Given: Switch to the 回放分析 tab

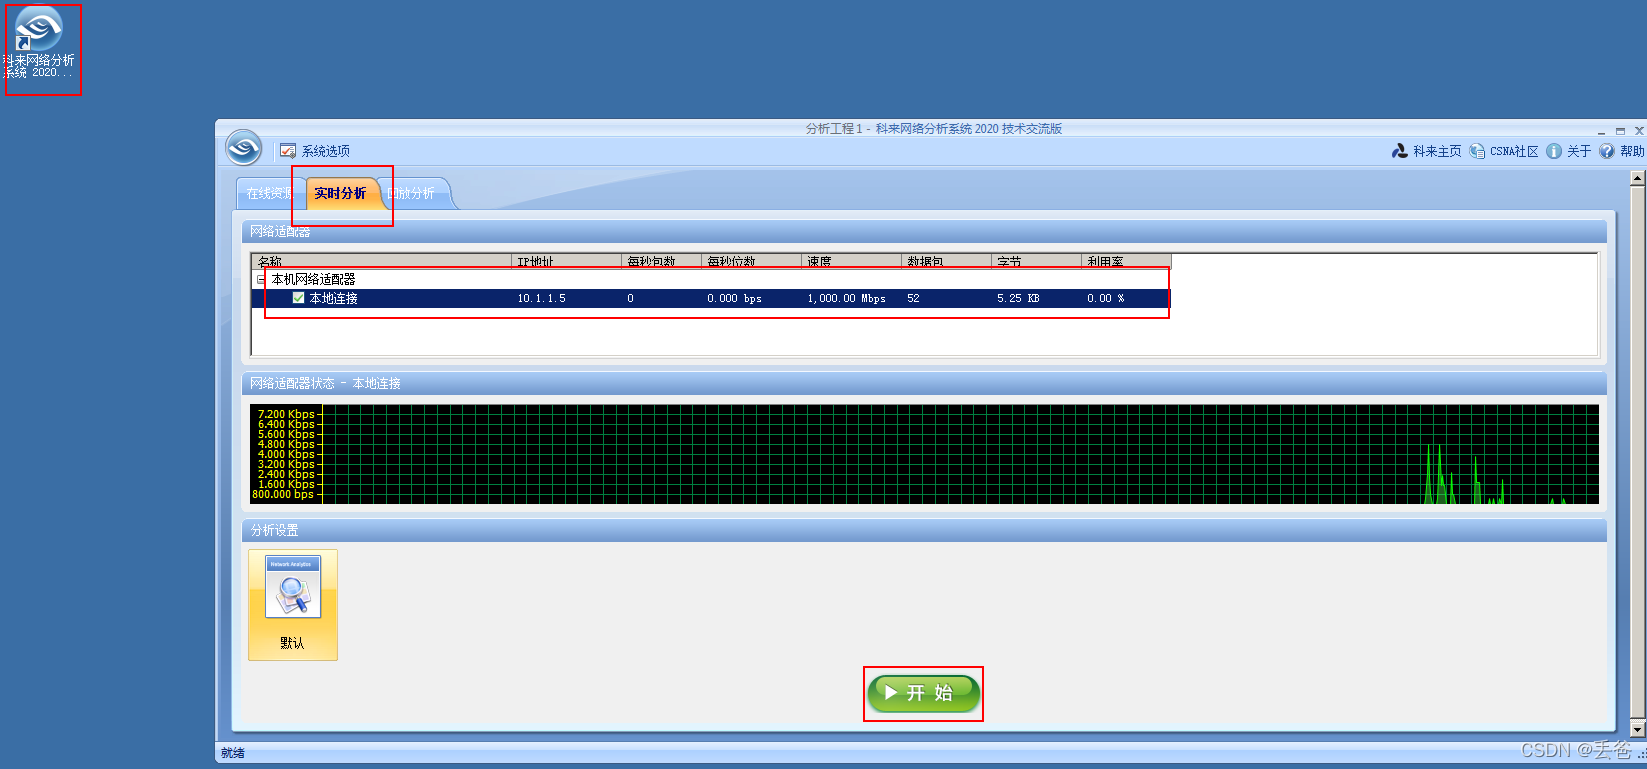Looking at the screenshot, I should 412,193.
